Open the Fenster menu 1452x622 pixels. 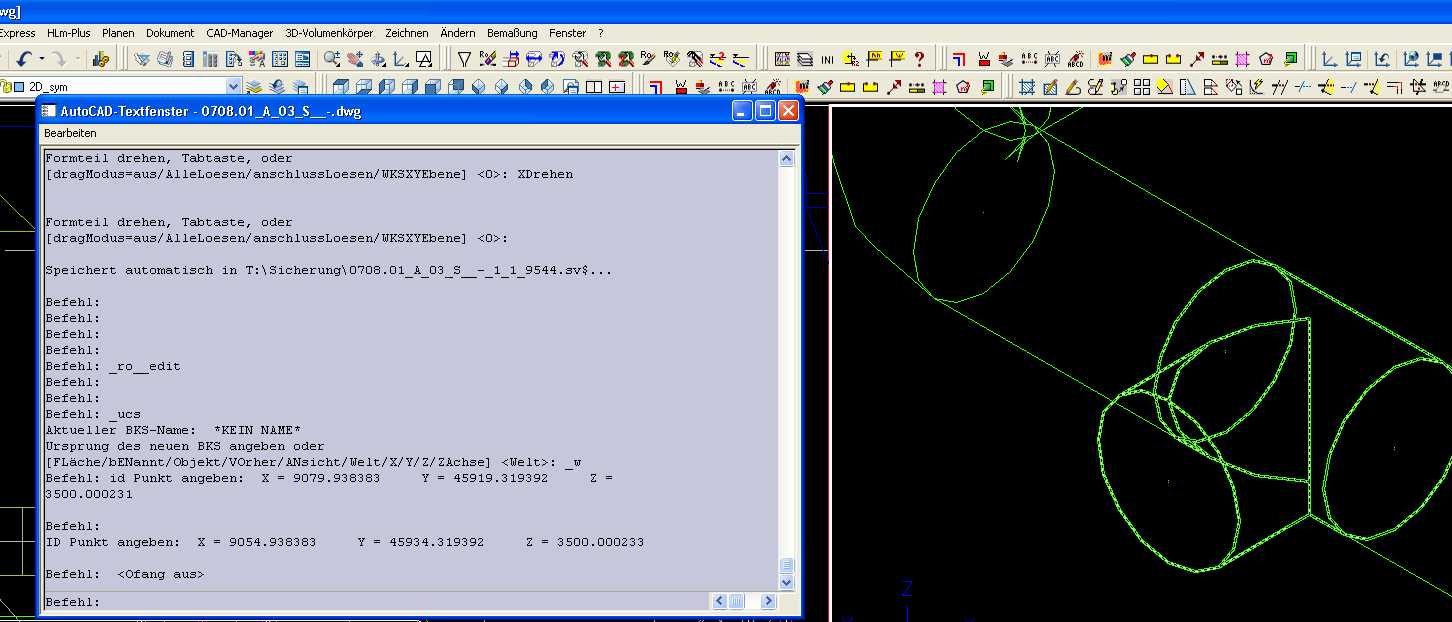[x=568, y=33]
